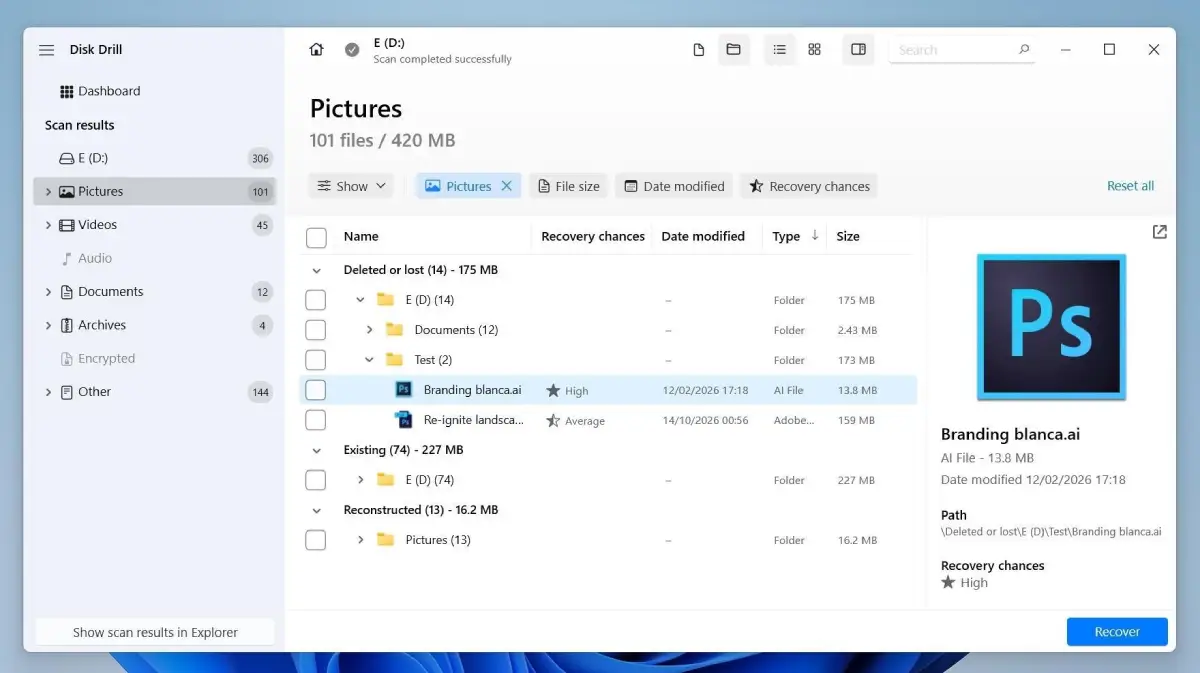Click the folder icon of Documents (12)
The width and height of the screenshot is (1200, 673).
(394, 330)
